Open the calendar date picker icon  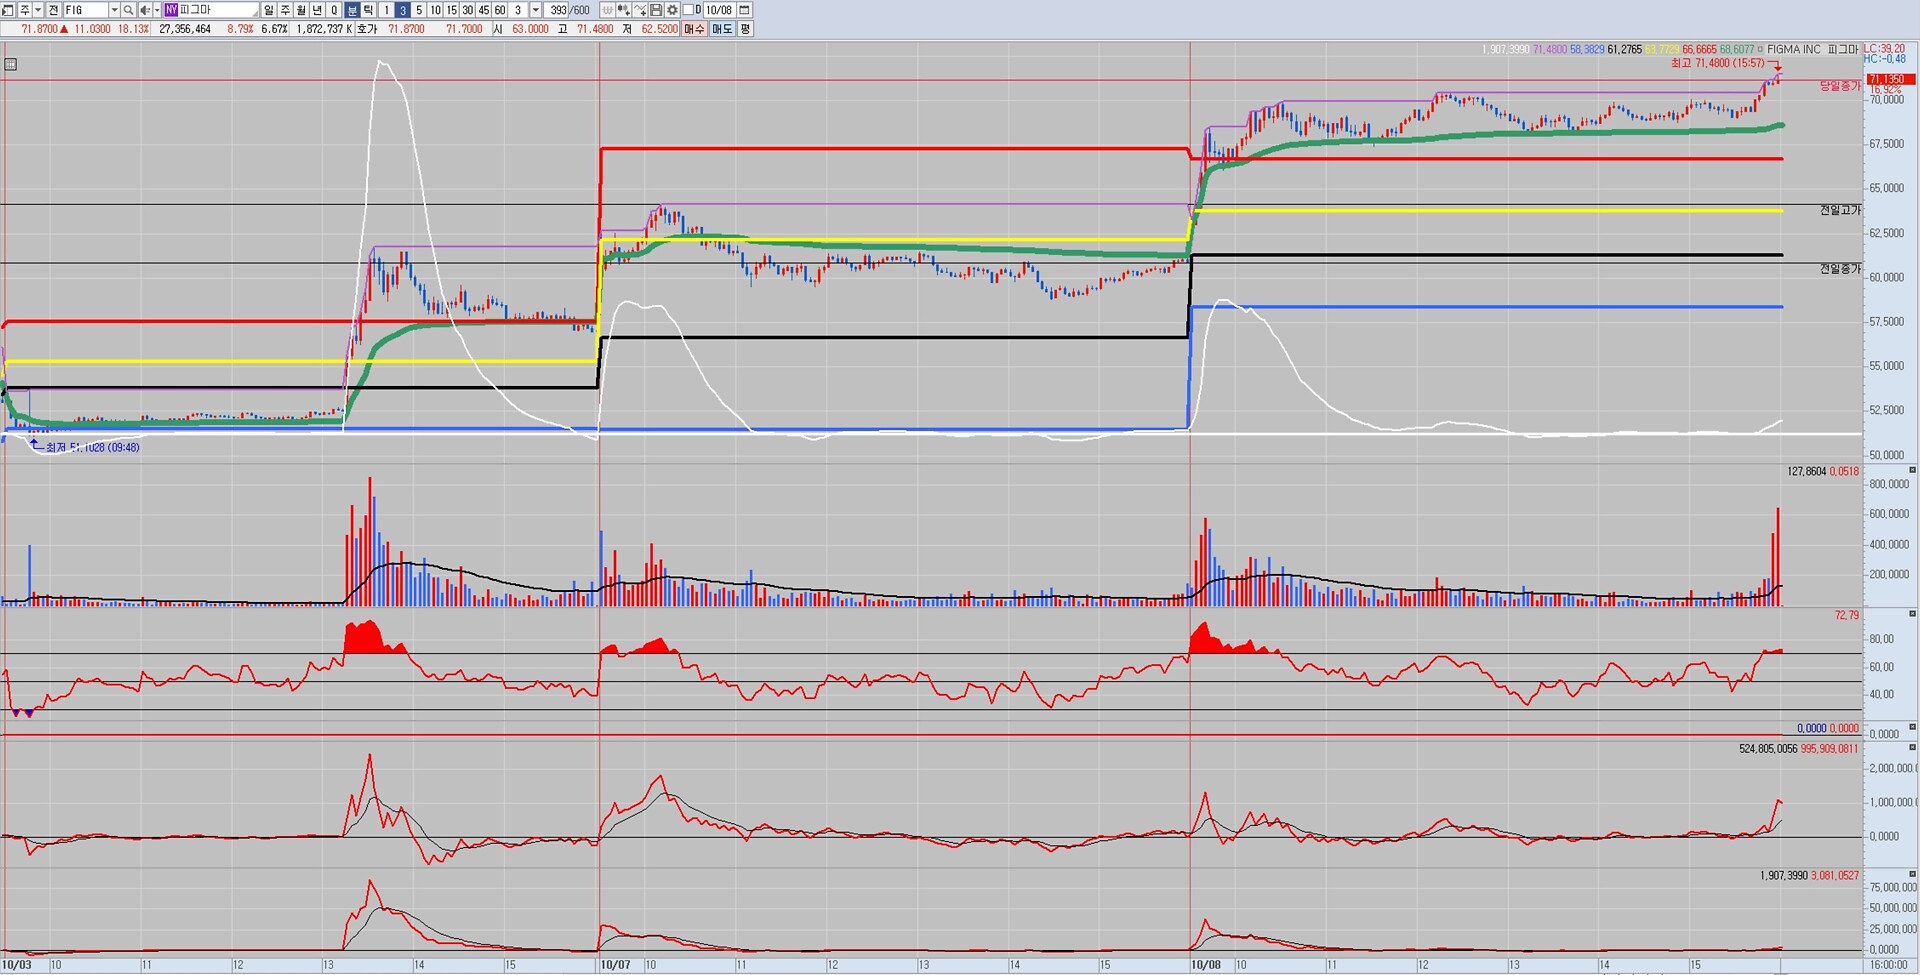click(x=745, y=10)
